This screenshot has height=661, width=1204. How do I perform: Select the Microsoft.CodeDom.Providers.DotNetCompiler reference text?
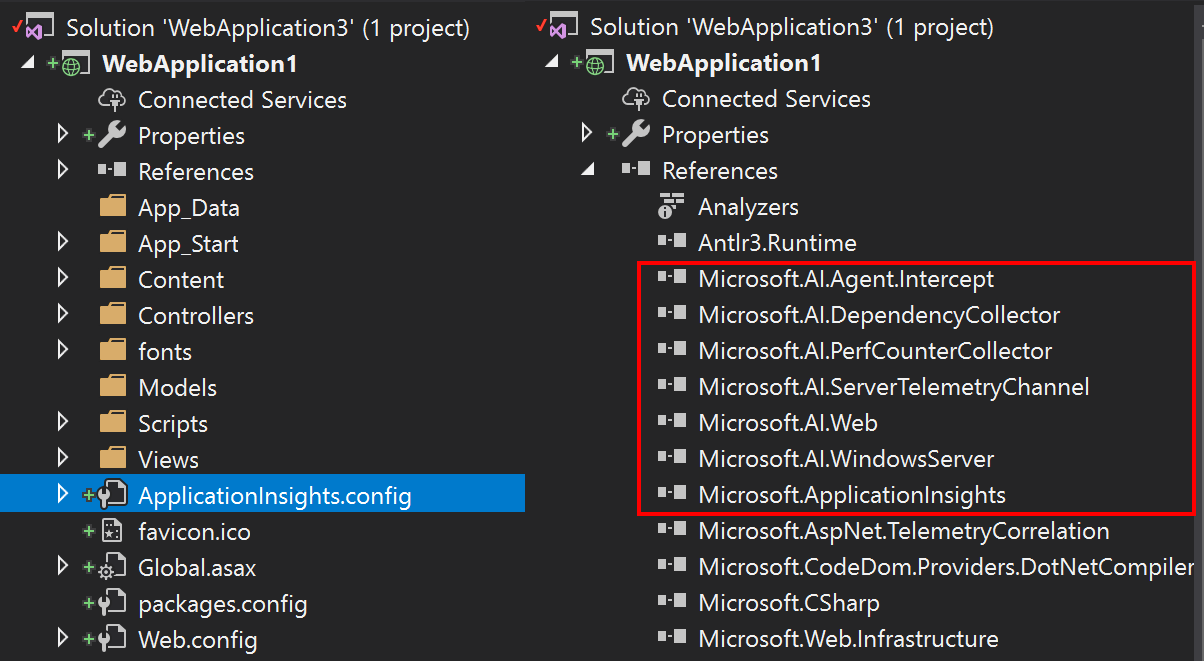click(x=946, y=567)
